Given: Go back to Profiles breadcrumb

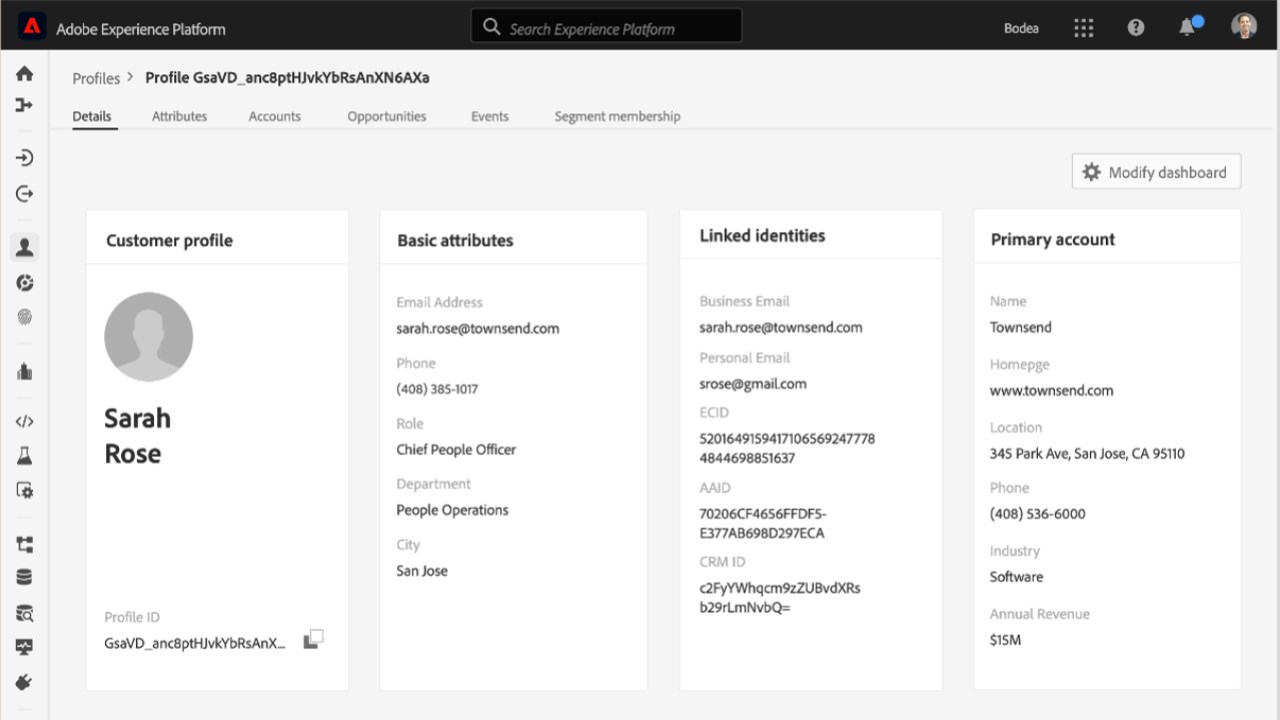Looking at the screenshot, I should pos(96,78).
